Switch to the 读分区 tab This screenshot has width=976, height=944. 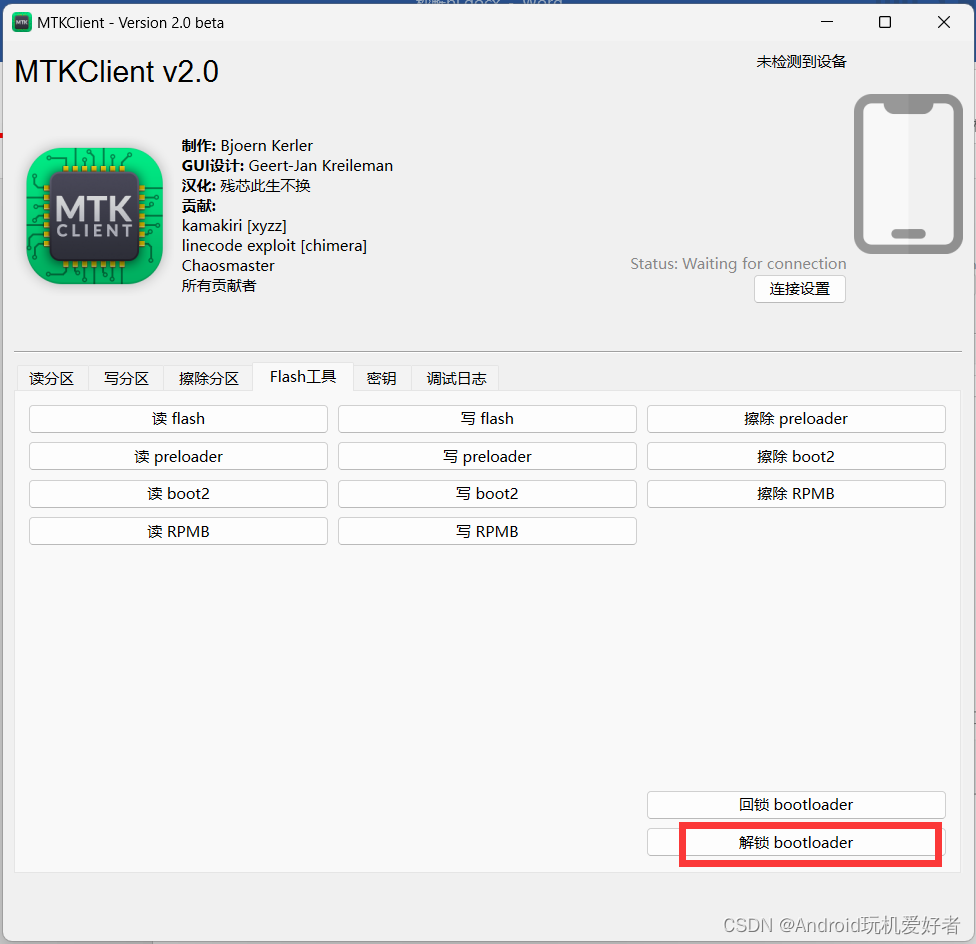click(x=52, y=378)
